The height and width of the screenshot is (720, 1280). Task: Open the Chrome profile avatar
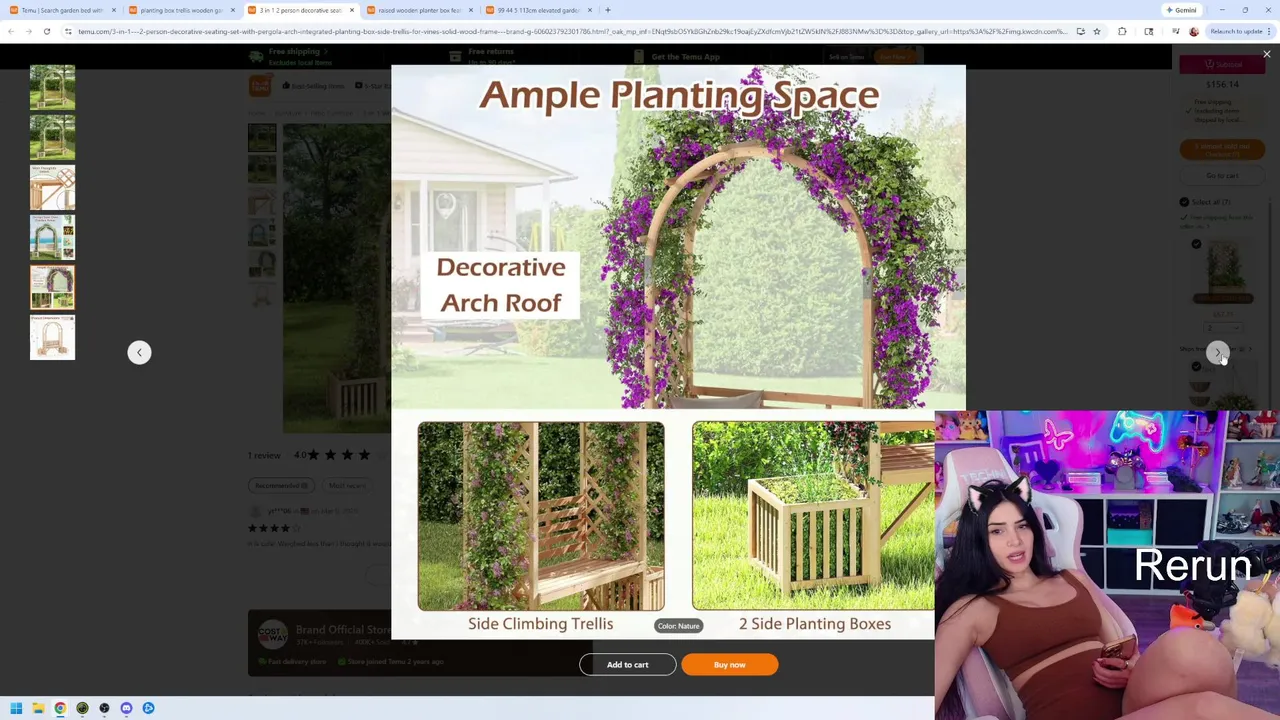[x=1194, y=31]
